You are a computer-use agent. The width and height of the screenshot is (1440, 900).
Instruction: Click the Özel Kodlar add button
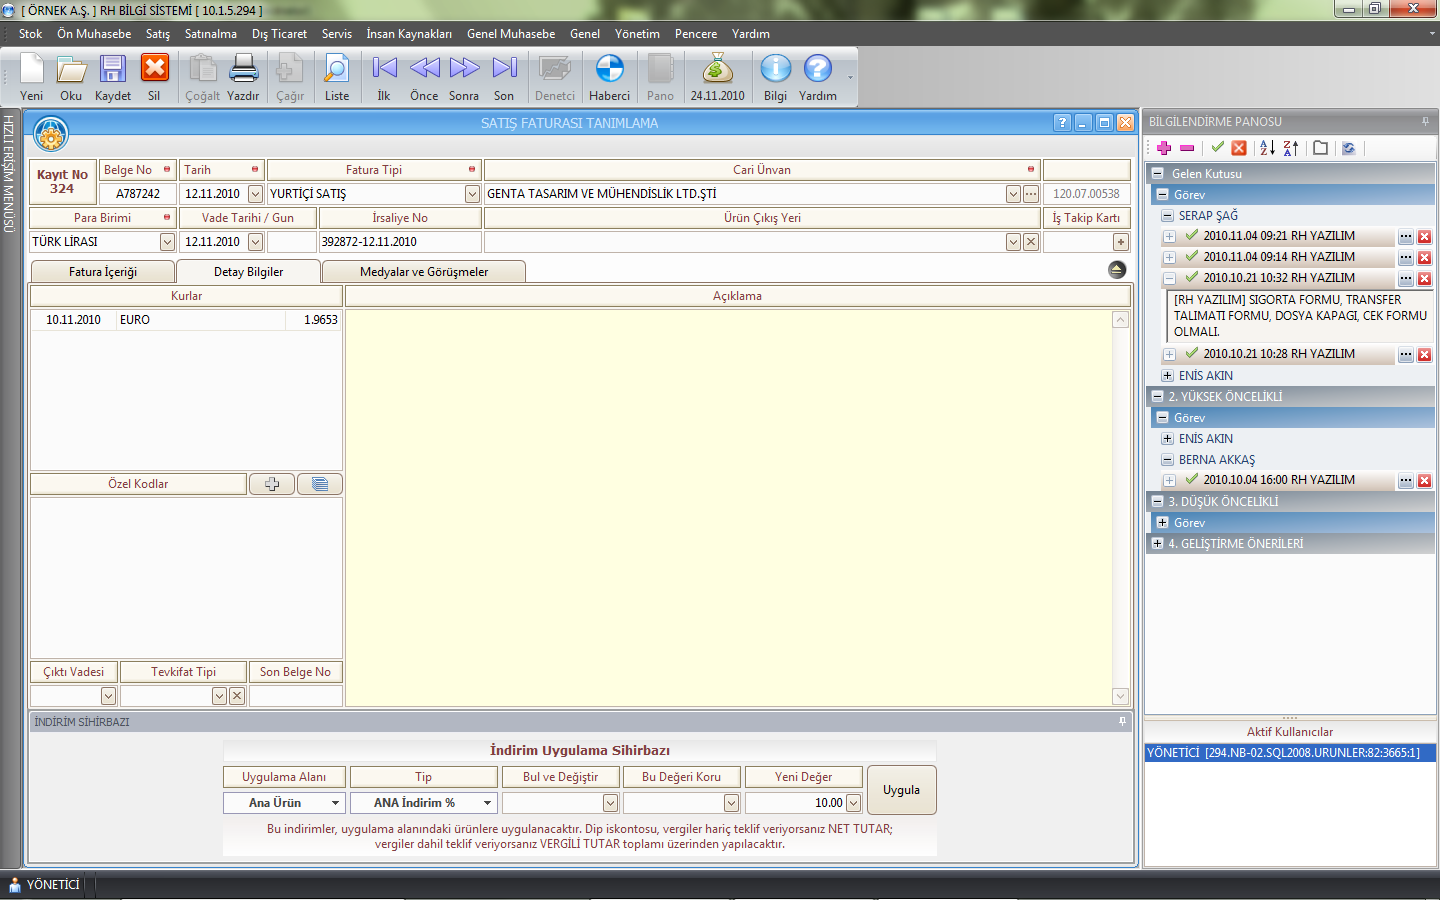coord(272,484)
